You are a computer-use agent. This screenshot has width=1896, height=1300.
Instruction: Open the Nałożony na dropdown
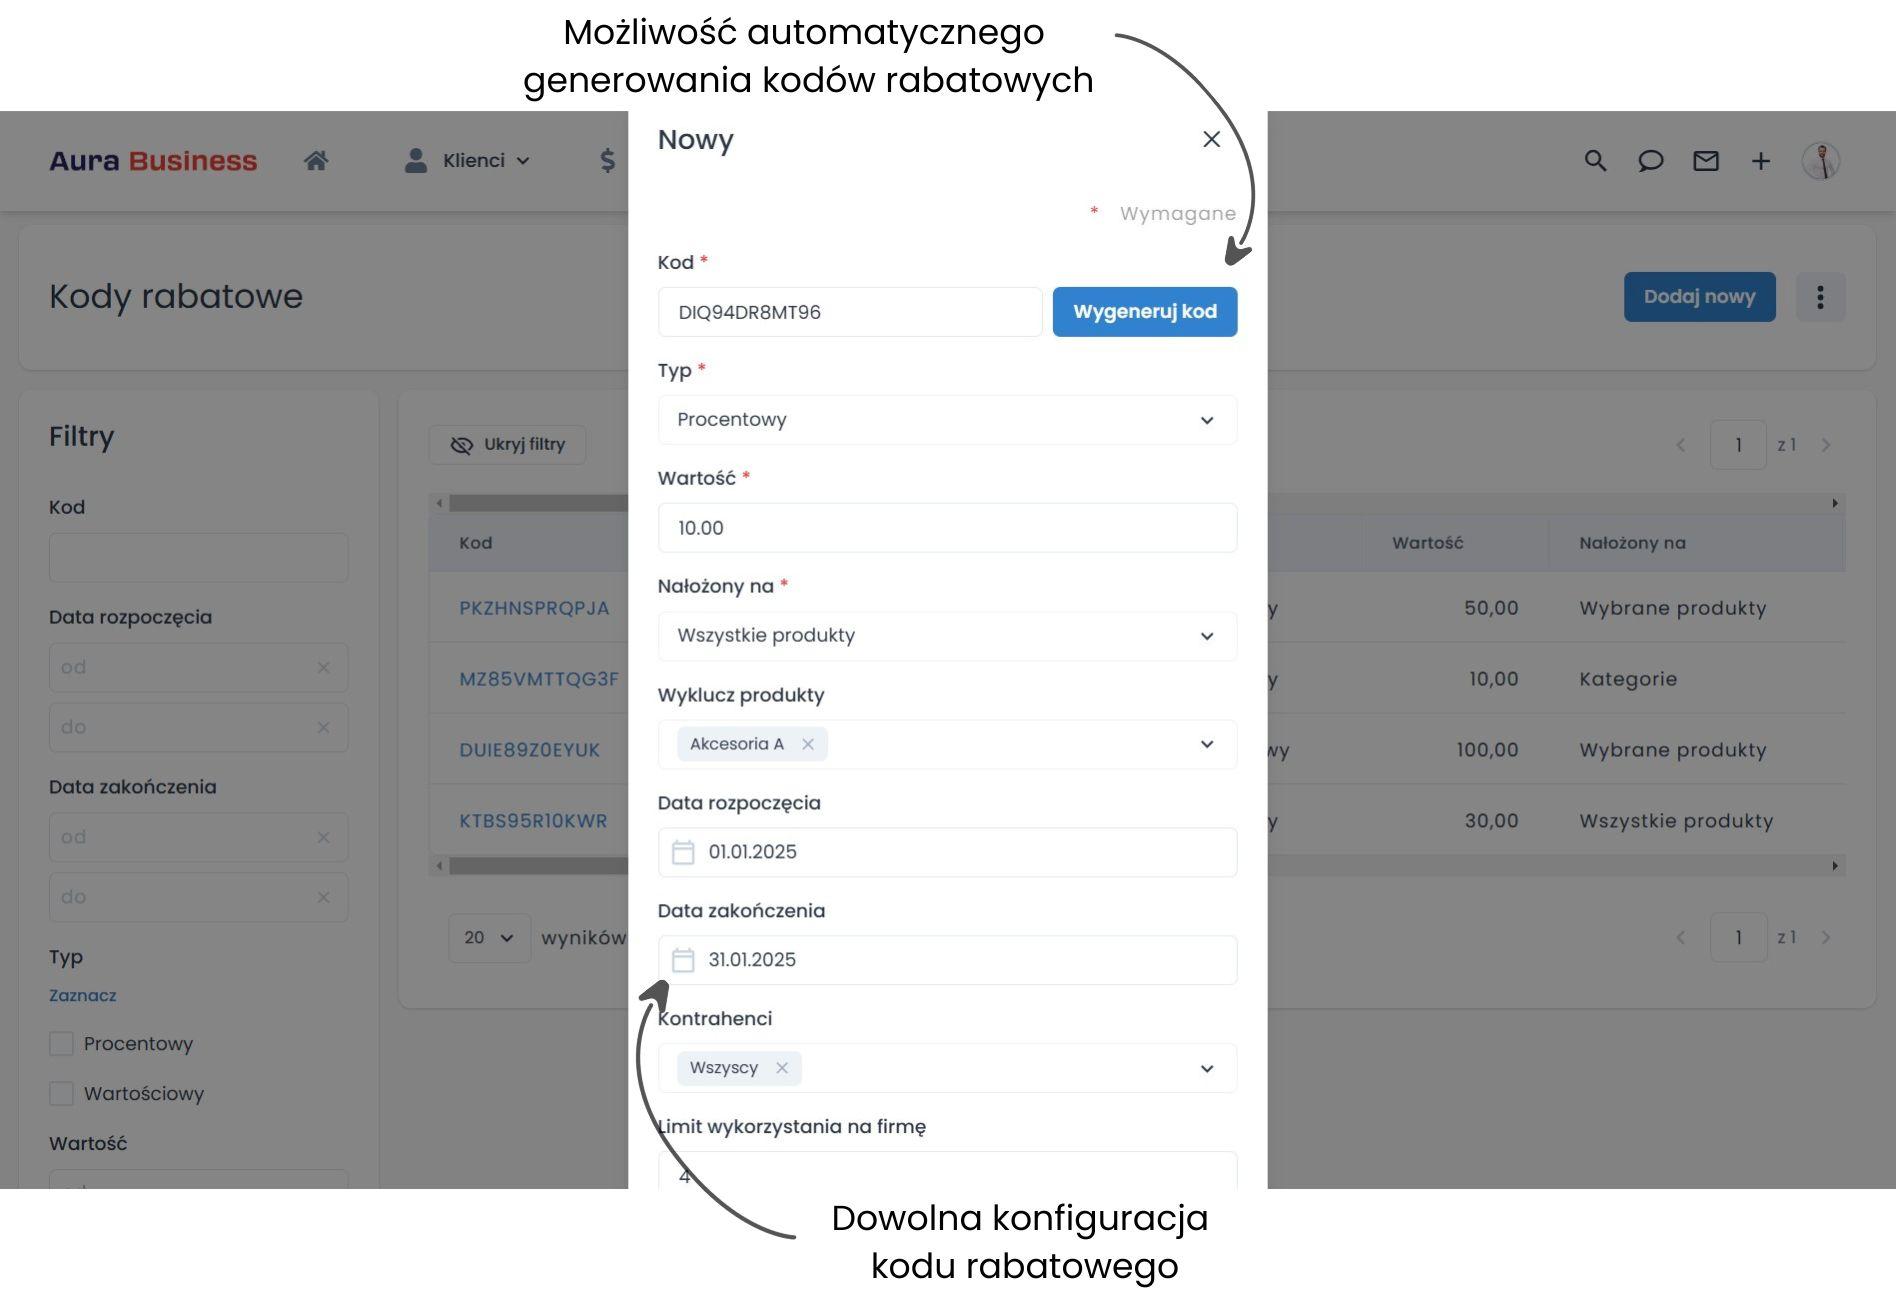click(946, 636)
